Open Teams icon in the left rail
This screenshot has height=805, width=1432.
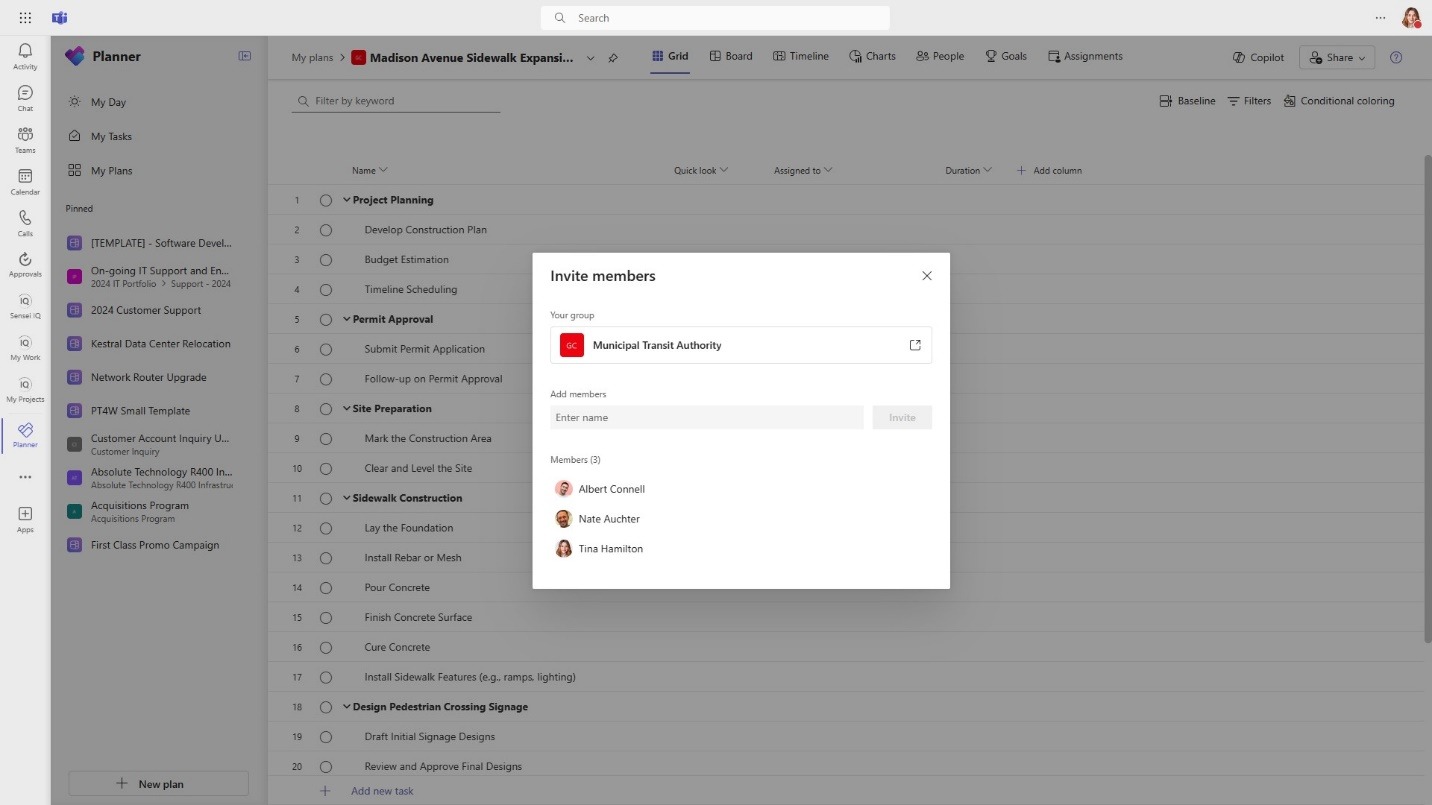25,140
